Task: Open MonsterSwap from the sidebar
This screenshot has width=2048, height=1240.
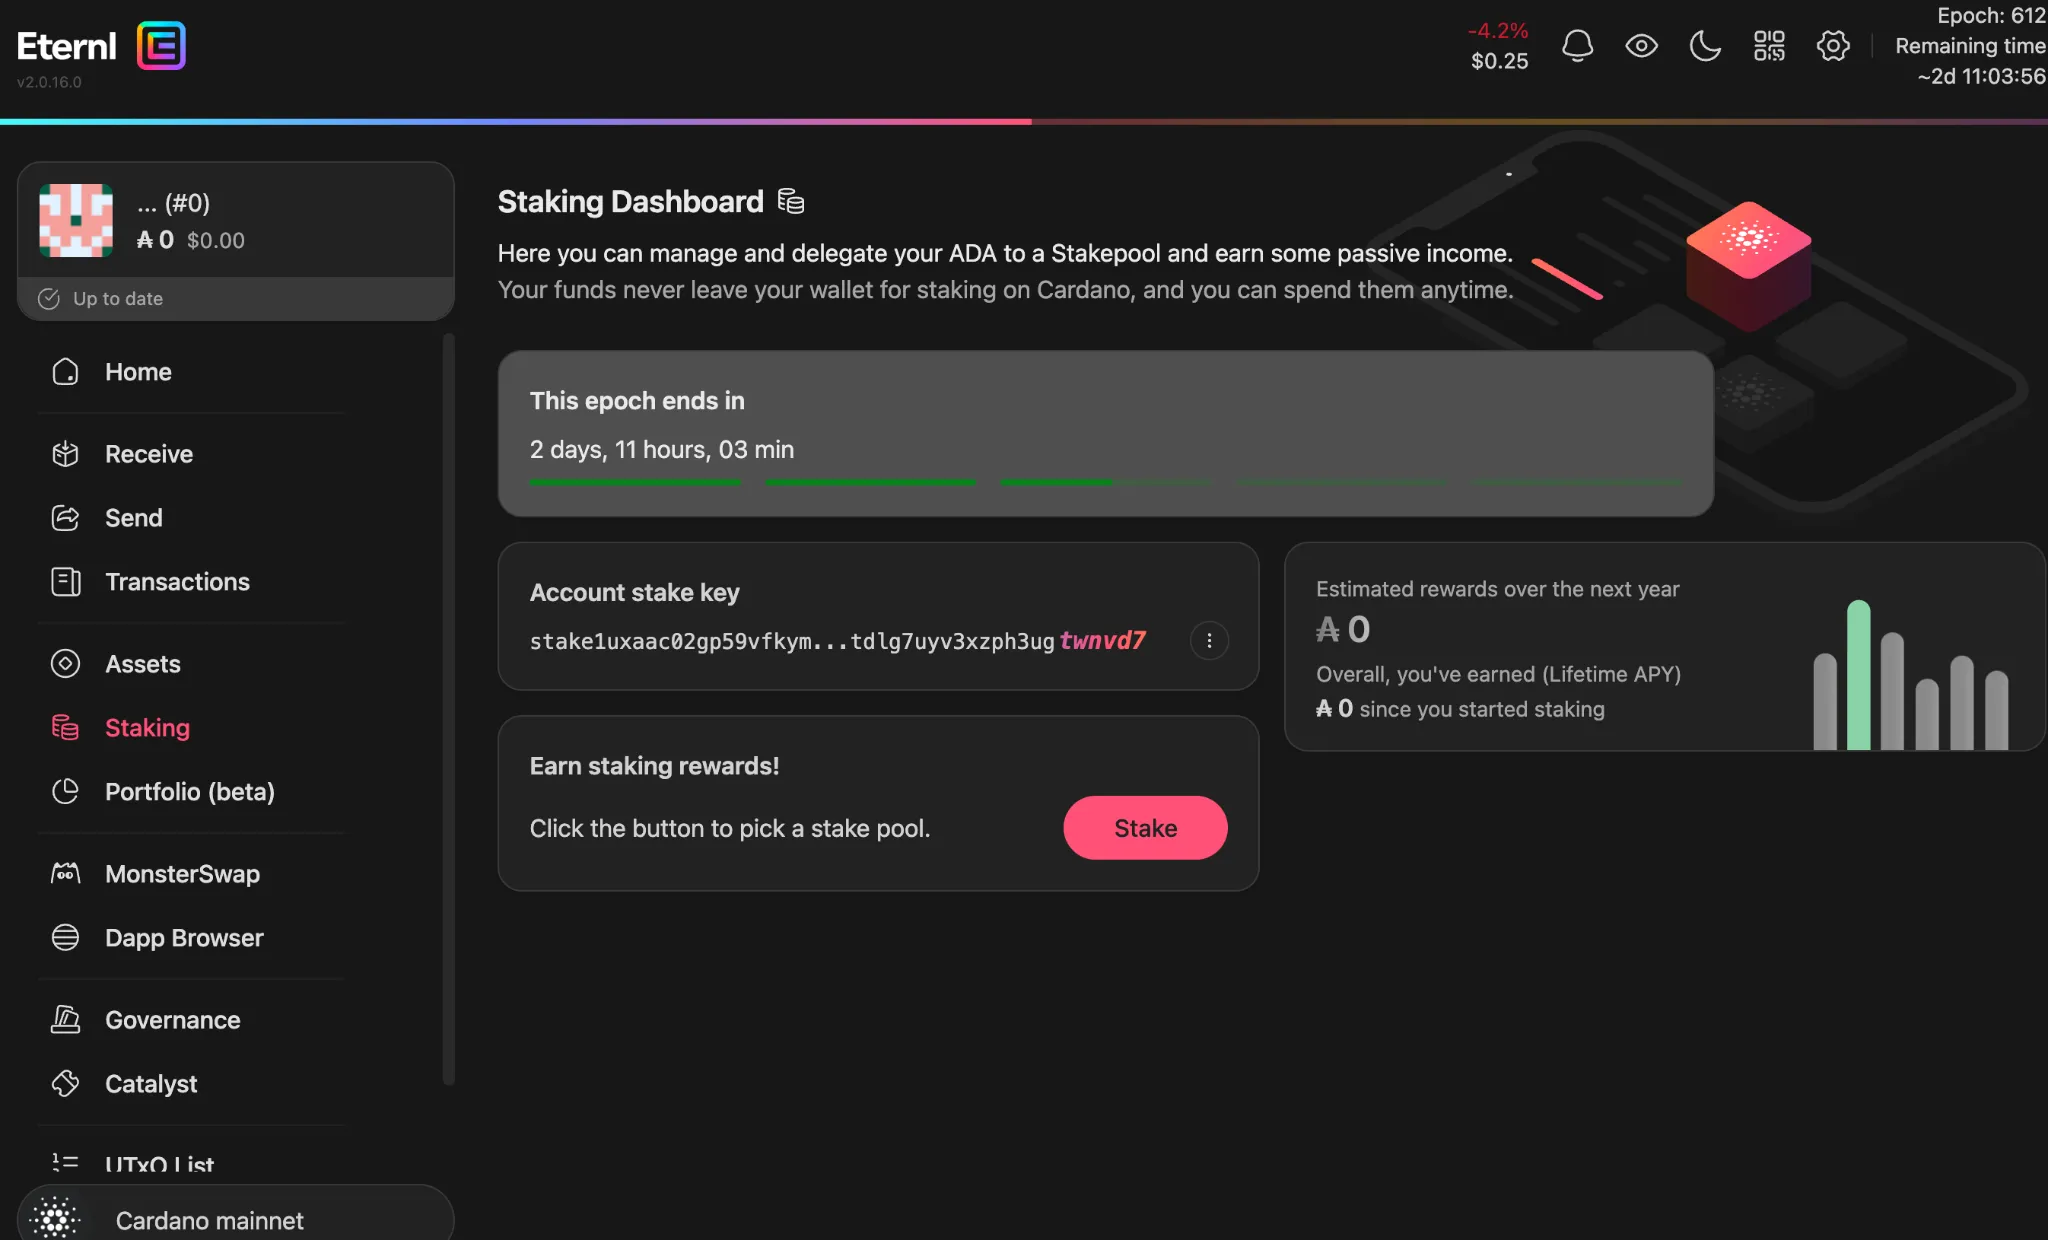Action: [182, 873]
